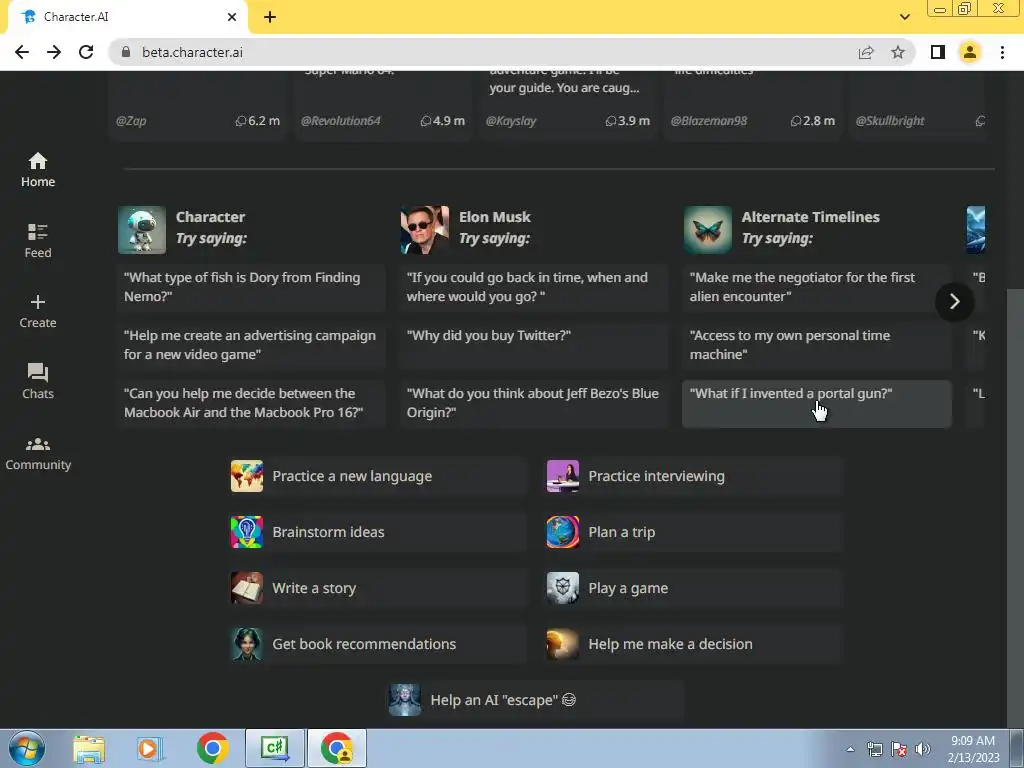Open the Chats sidebar item
Image resolution: width=1024 pixels, height=768 pixels.
tap(37, 381)
